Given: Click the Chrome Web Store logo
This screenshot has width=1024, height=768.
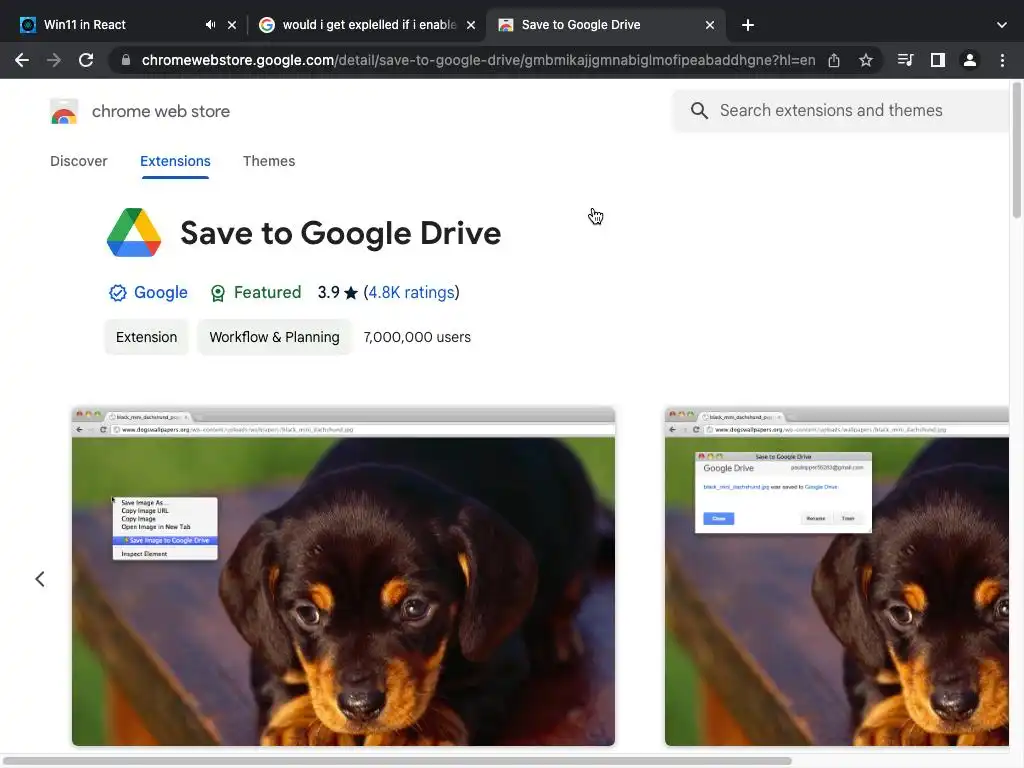Looking at the screenshot, I should click(64, 112).
